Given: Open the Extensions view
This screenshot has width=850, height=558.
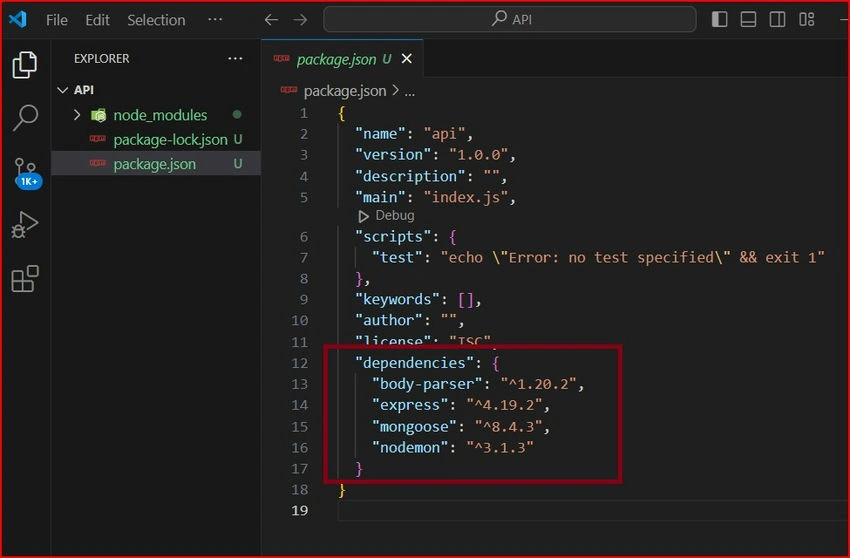Looking at the screenshot, I should (x=25, y=279).
